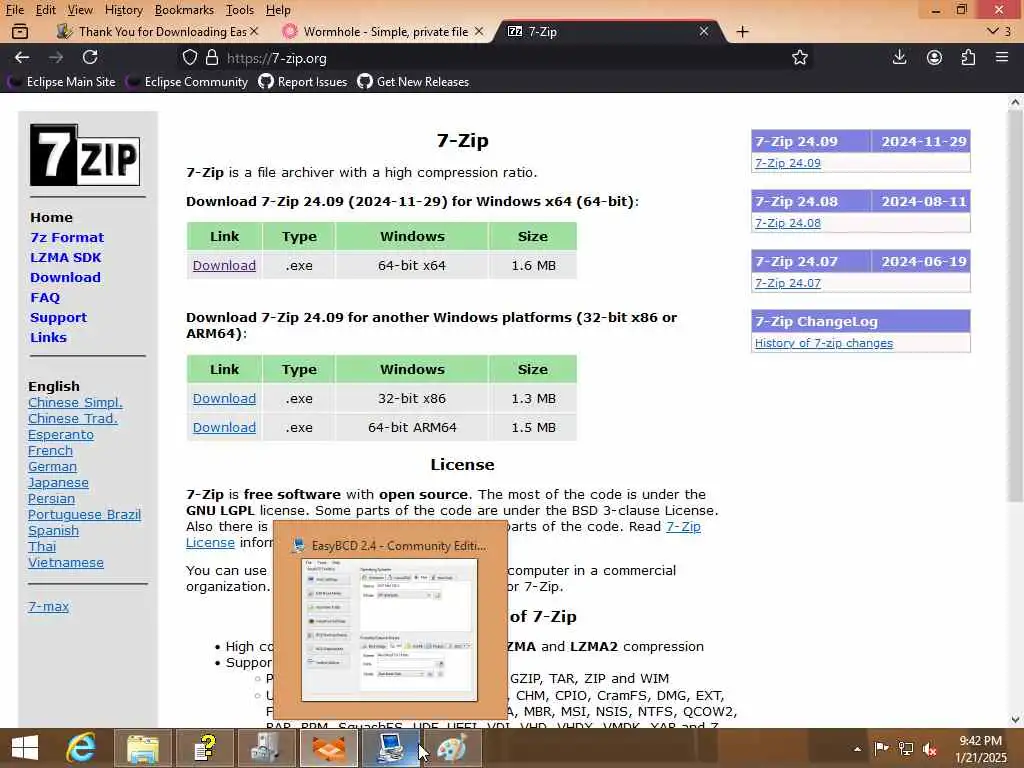1024x768 pixels.
Task: Click the 7-Zip logo image
Action: pyautogui.click(x=85, y=155)
